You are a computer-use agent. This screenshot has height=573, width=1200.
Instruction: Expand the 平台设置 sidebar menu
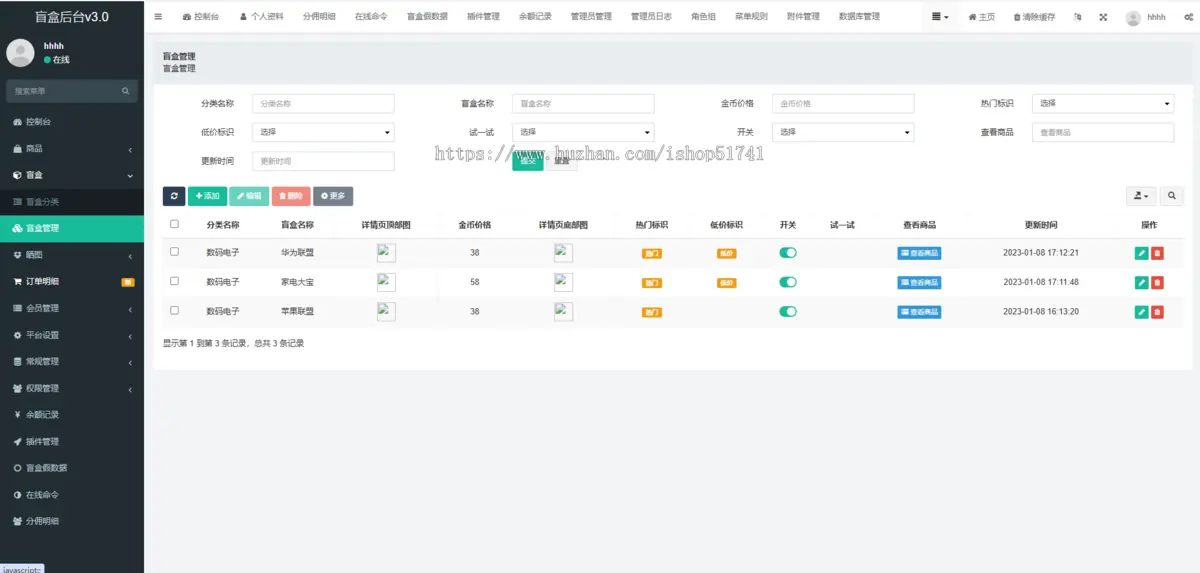click(72, 335)
